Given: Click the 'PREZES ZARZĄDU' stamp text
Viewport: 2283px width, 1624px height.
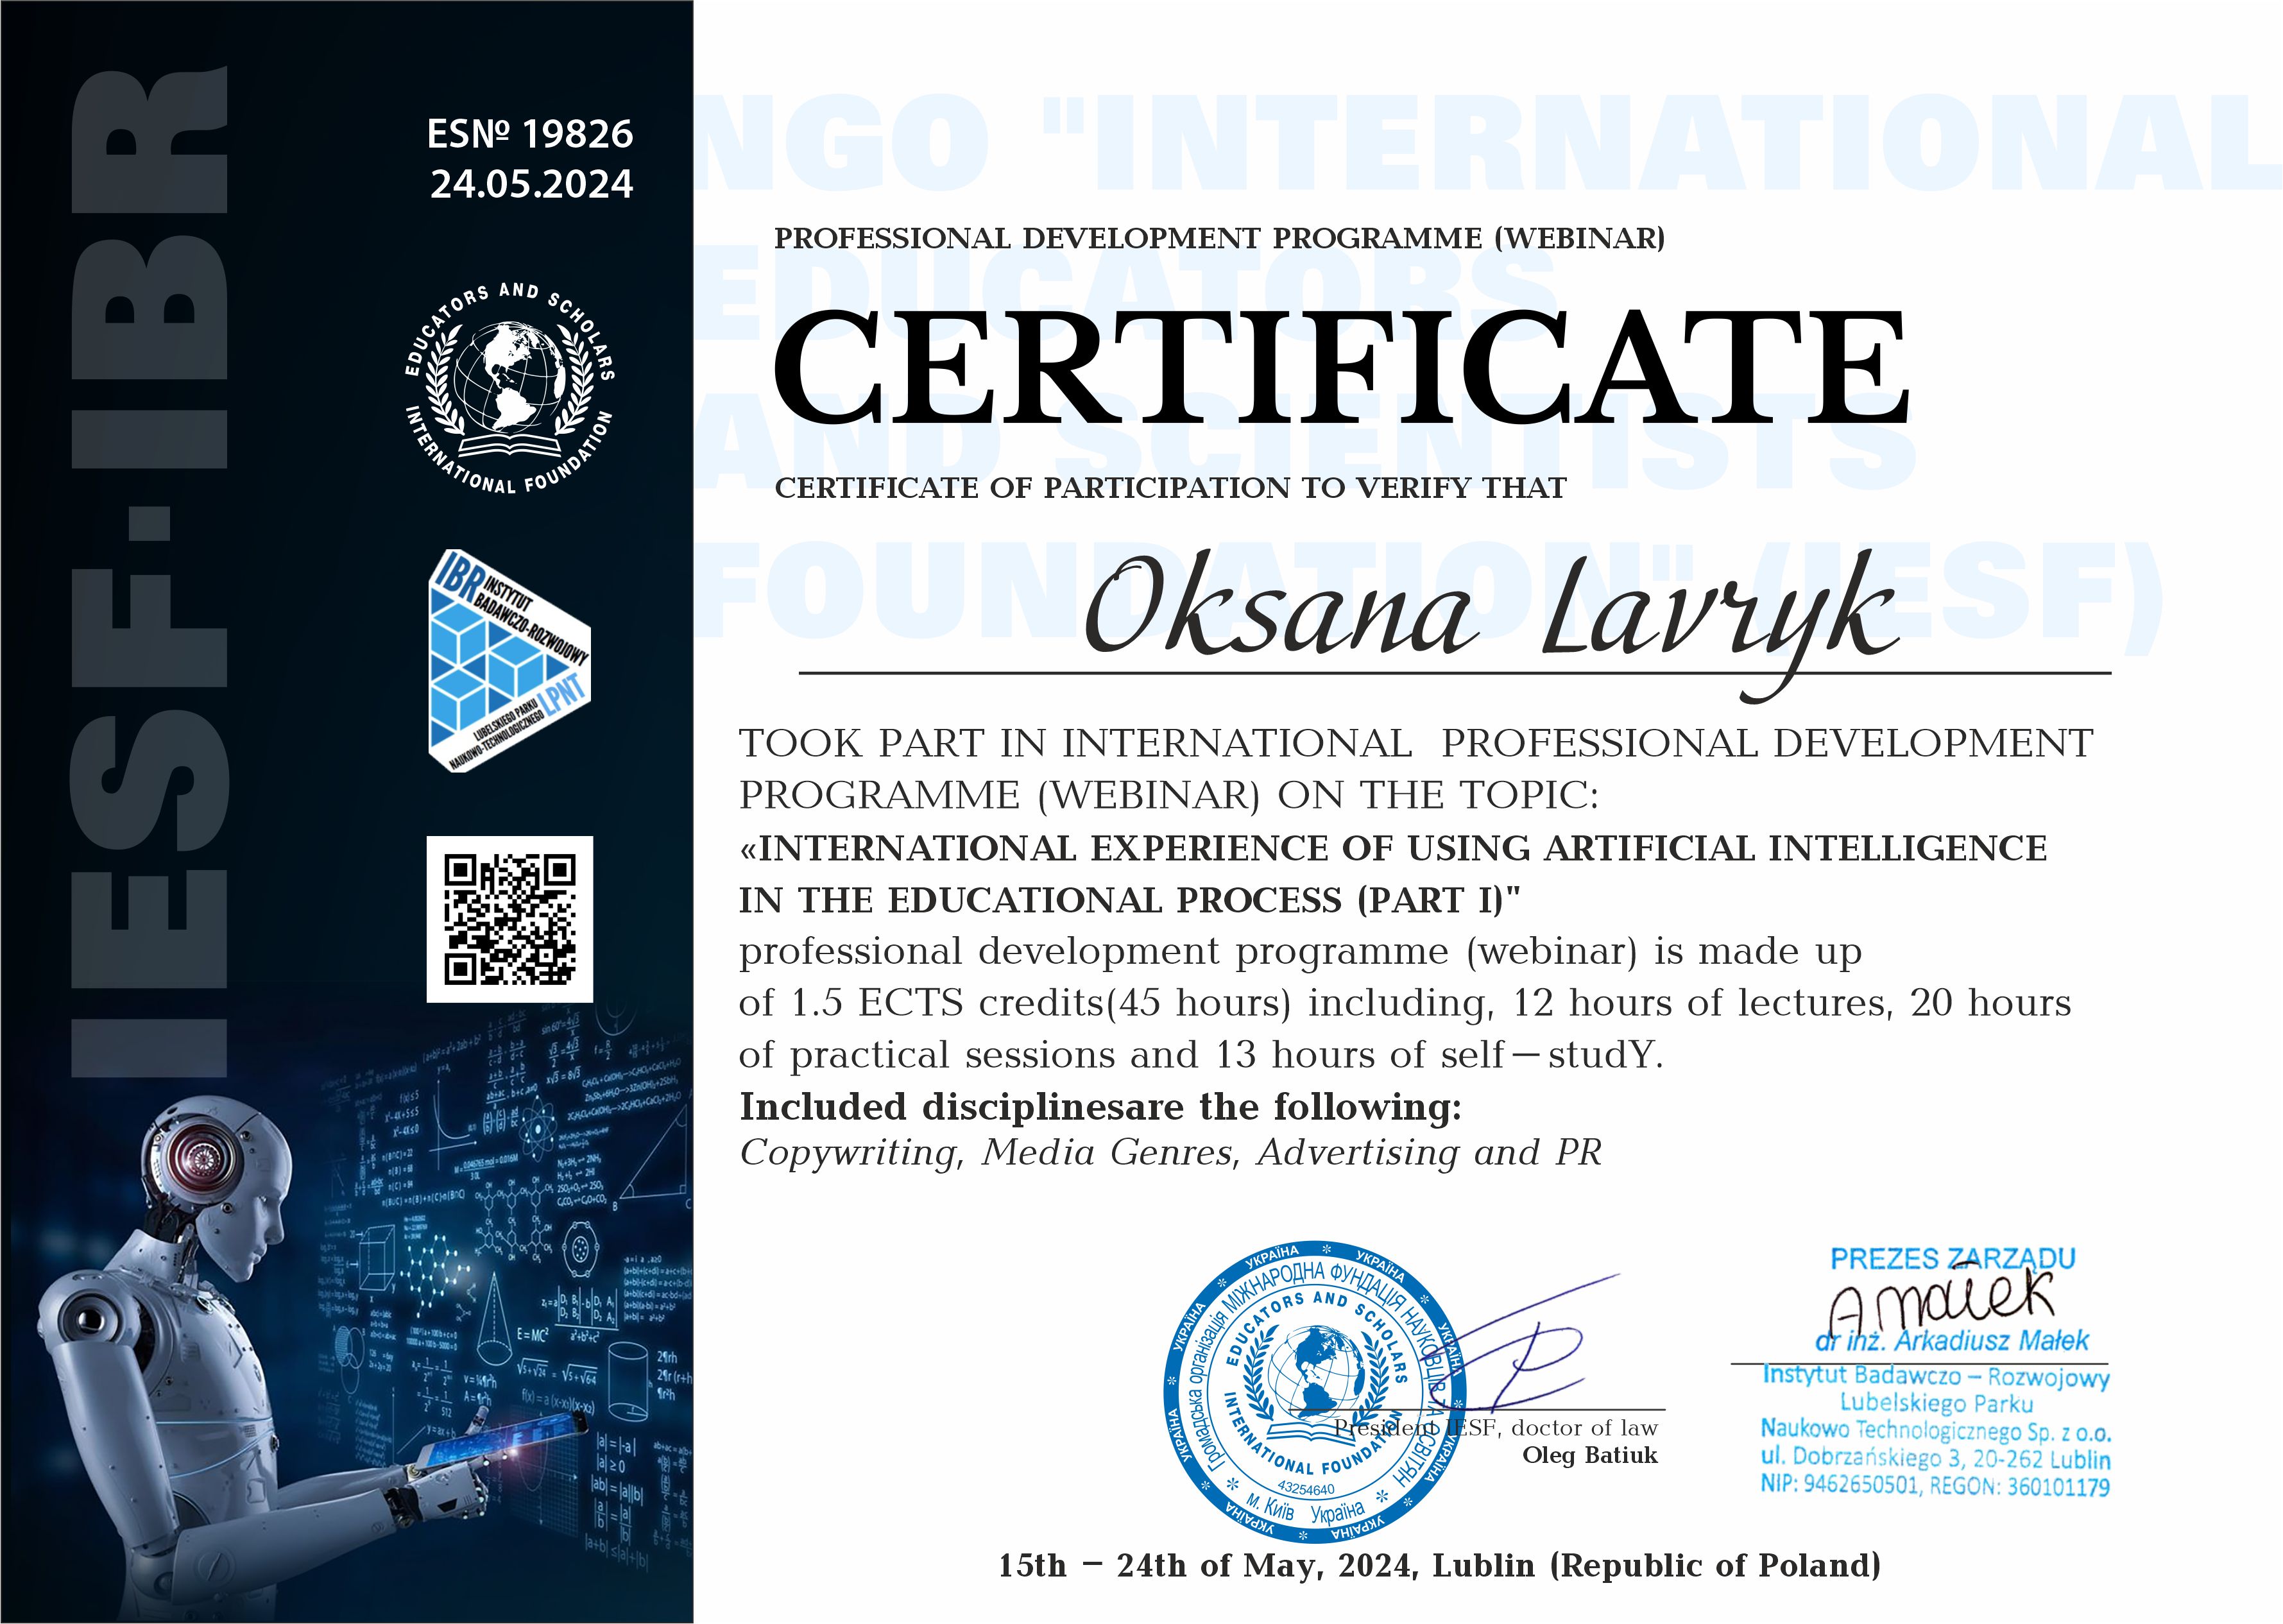Looking at the screenshot, I should [1952, 1259].
